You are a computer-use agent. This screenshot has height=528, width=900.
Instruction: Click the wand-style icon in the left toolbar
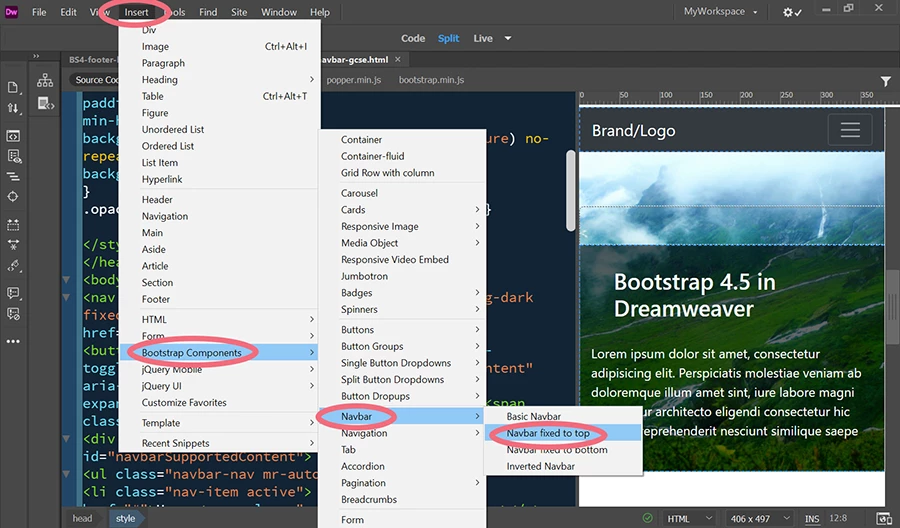[x=13, y=266]
